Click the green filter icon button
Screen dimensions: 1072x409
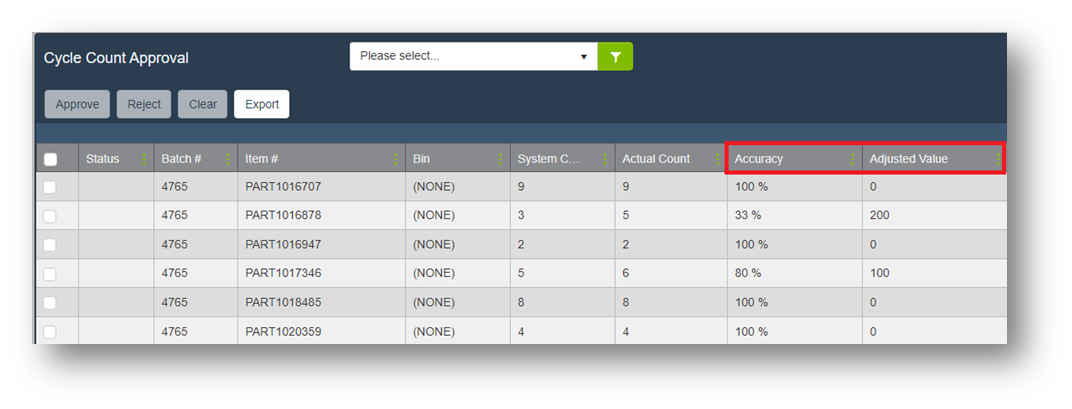tap(615, 57)
